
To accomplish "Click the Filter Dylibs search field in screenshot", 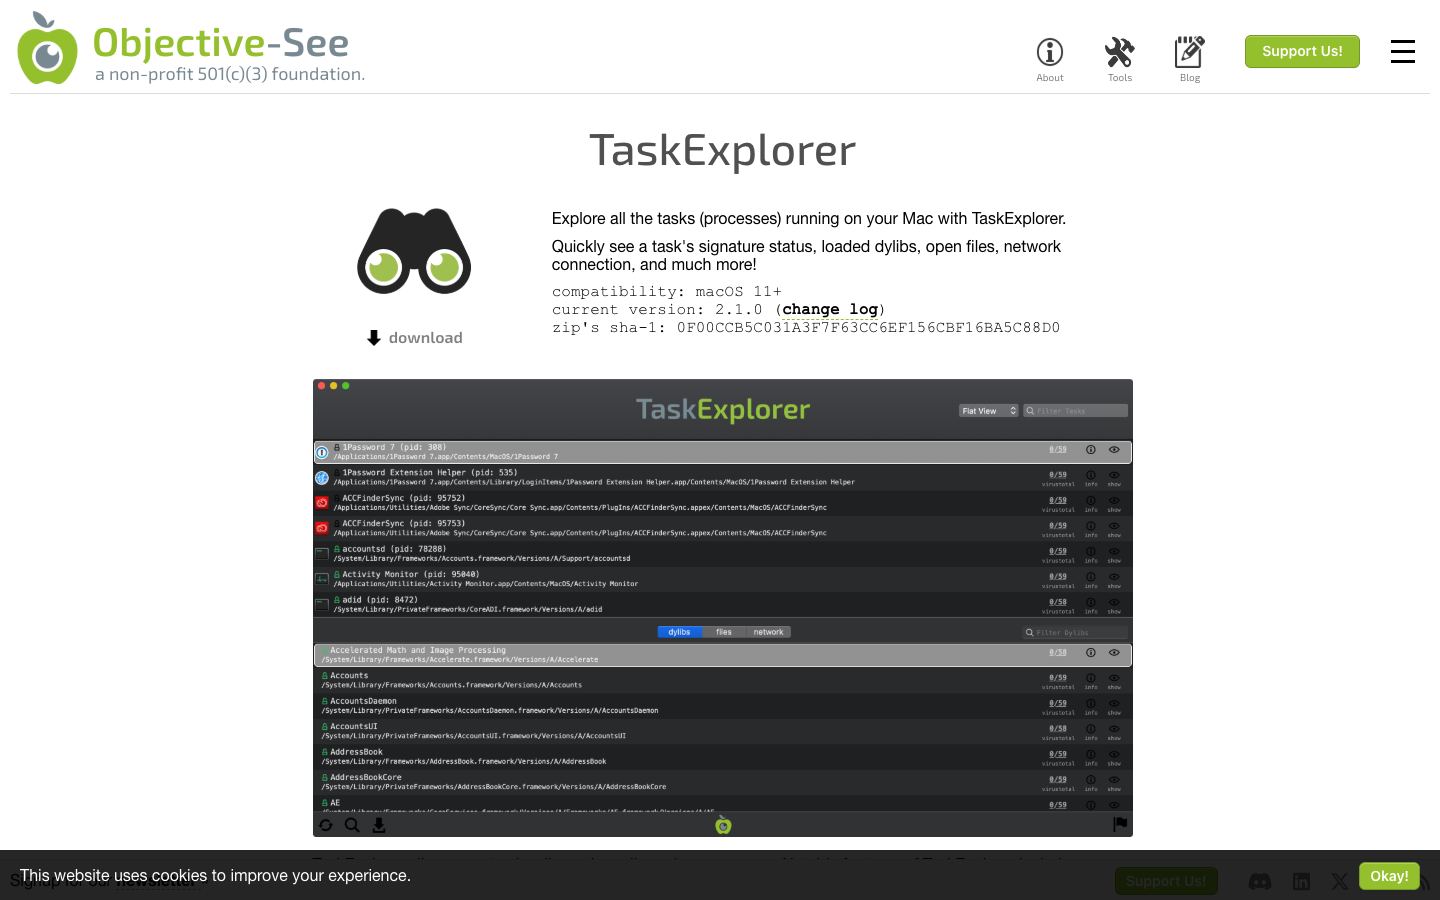I will tap(1075, 632).
